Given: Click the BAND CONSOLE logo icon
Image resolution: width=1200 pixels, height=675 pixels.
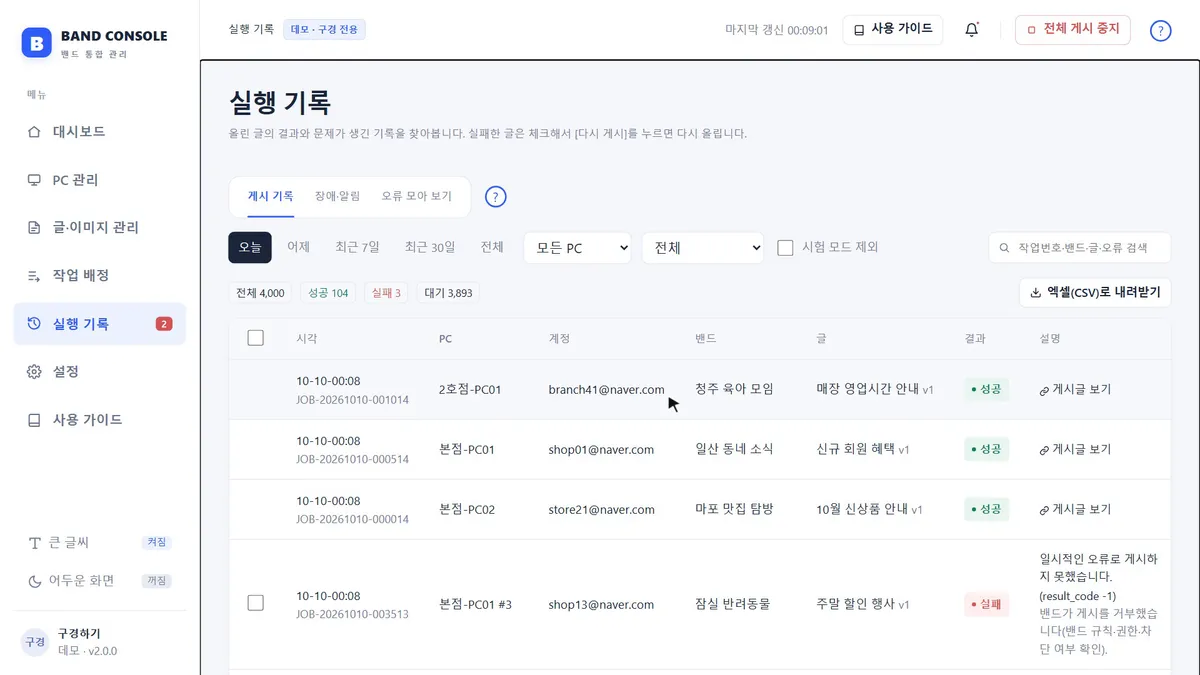Looking at the screenshot, I should point(36,42).
